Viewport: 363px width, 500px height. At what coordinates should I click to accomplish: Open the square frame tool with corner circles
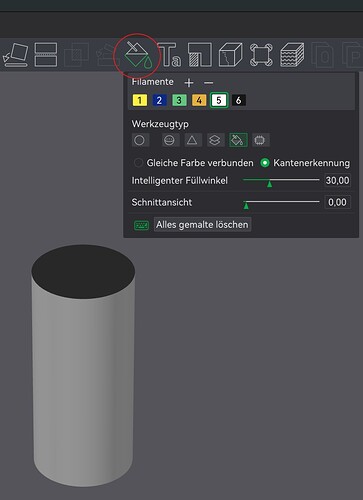point(261,55)
